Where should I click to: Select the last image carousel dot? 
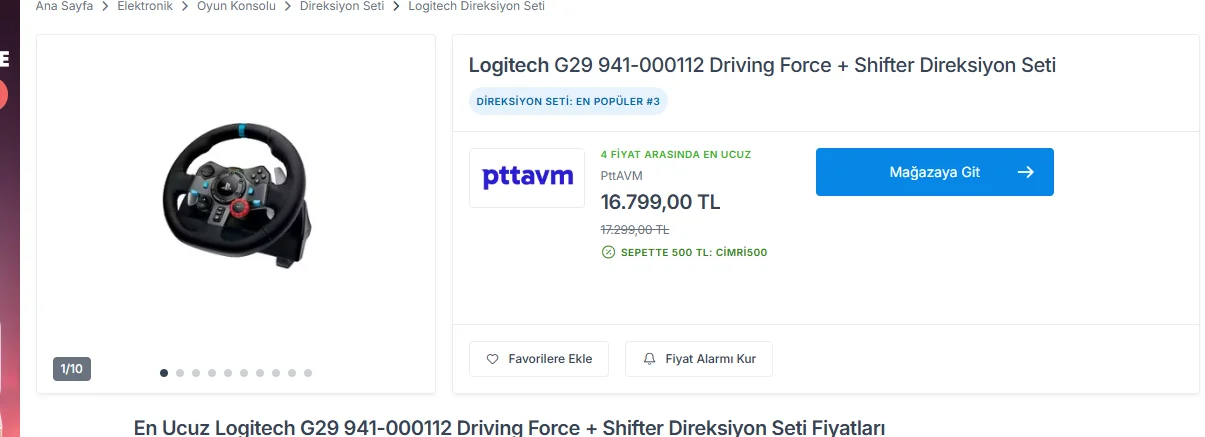click(x=308, y=373)
